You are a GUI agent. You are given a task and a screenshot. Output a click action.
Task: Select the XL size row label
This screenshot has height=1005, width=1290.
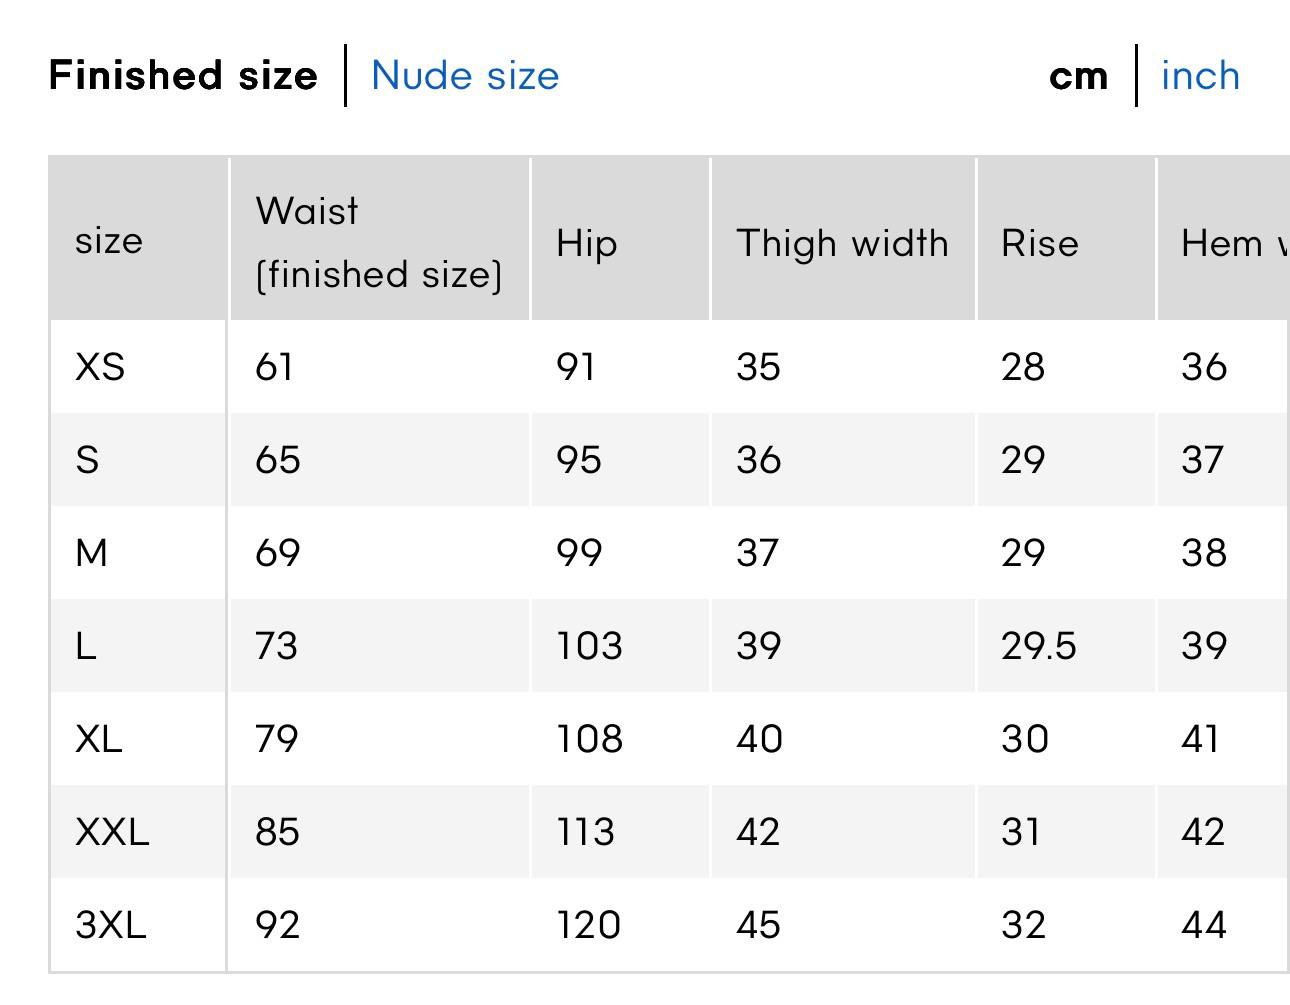(x=98, y=739)
